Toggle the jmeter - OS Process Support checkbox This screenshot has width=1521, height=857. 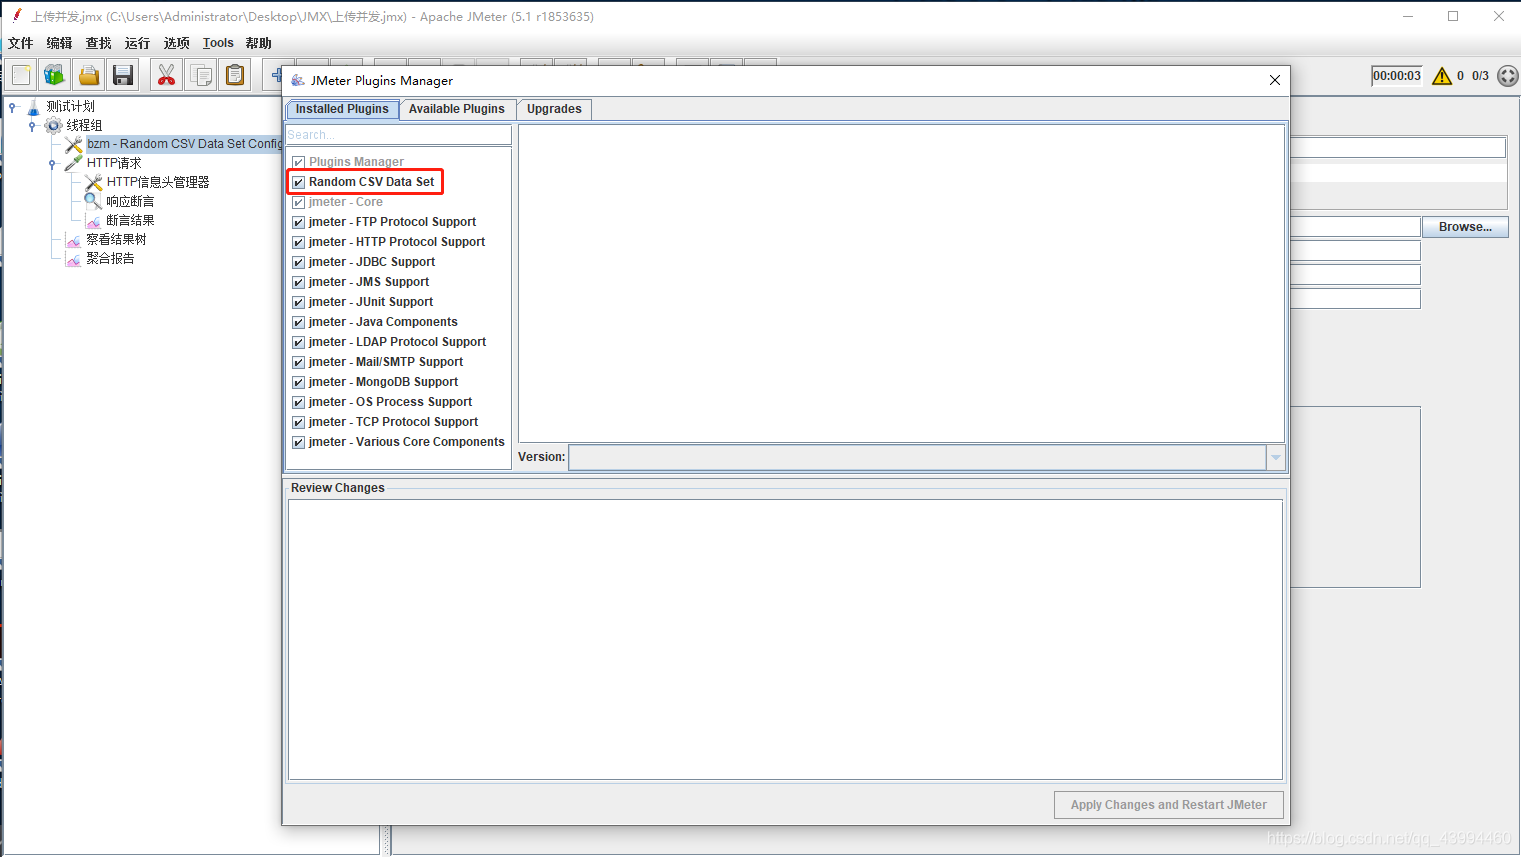click(x=299, y=402)
